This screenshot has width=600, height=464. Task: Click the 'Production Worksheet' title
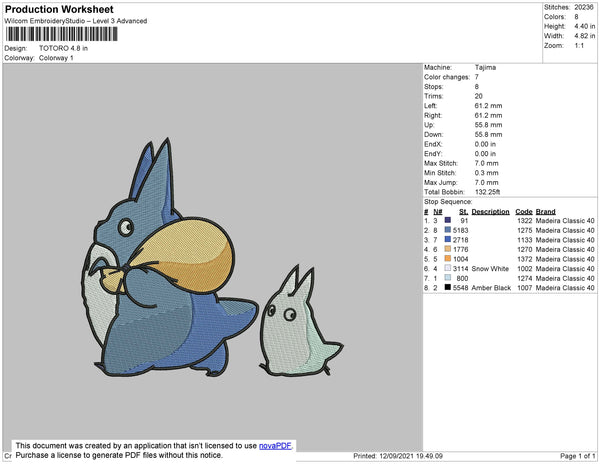click(59, 10)
